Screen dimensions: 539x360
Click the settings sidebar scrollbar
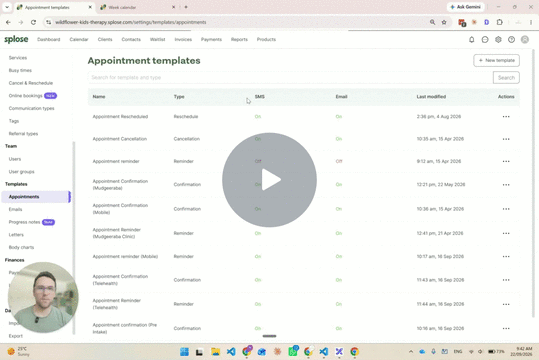point(74,237)
